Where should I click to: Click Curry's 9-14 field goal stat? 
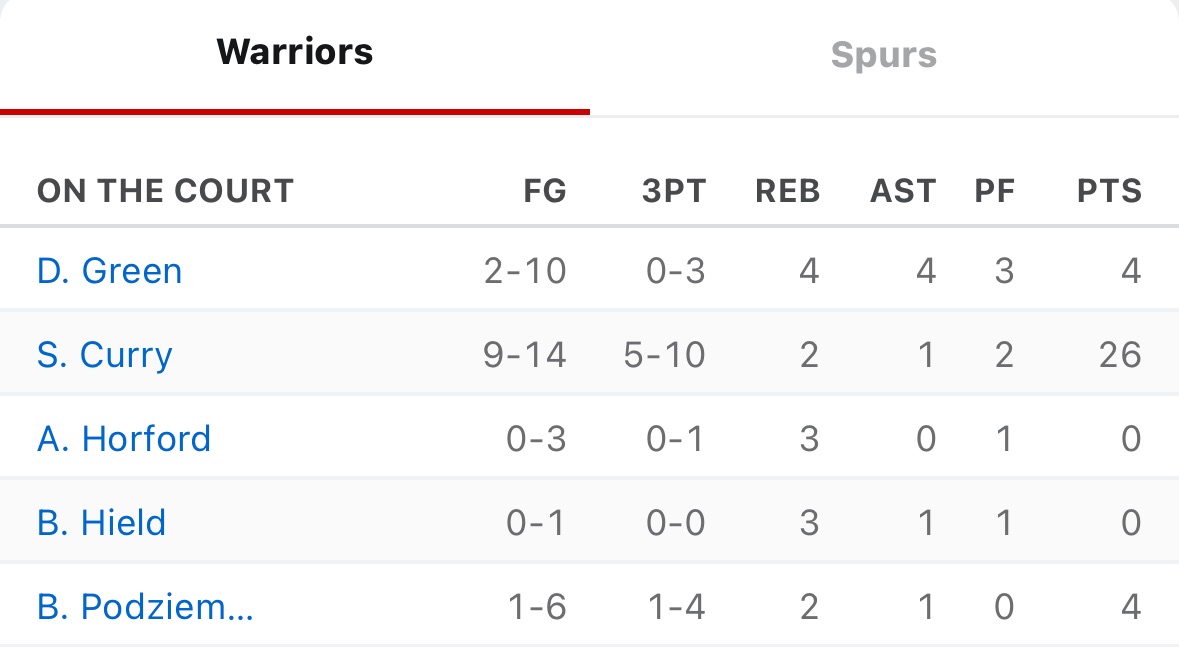(525, 355)
